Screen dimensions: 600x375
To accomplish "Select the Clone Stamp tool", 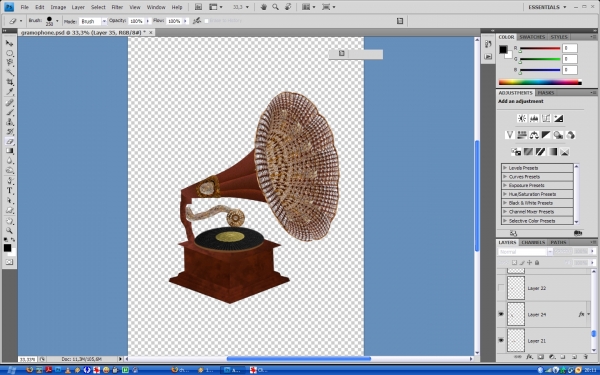I will tap(9, 122).
